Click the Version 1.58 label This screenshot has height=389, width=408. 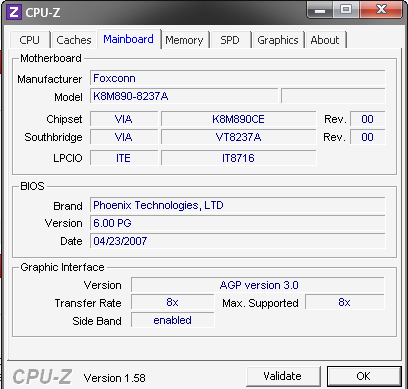pyautogui.click(x=115, y=378)
